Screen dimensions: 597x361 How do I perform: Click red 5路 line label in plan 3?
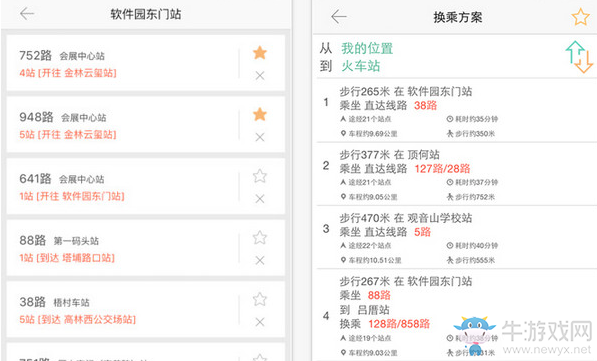[x=422, y=232]
